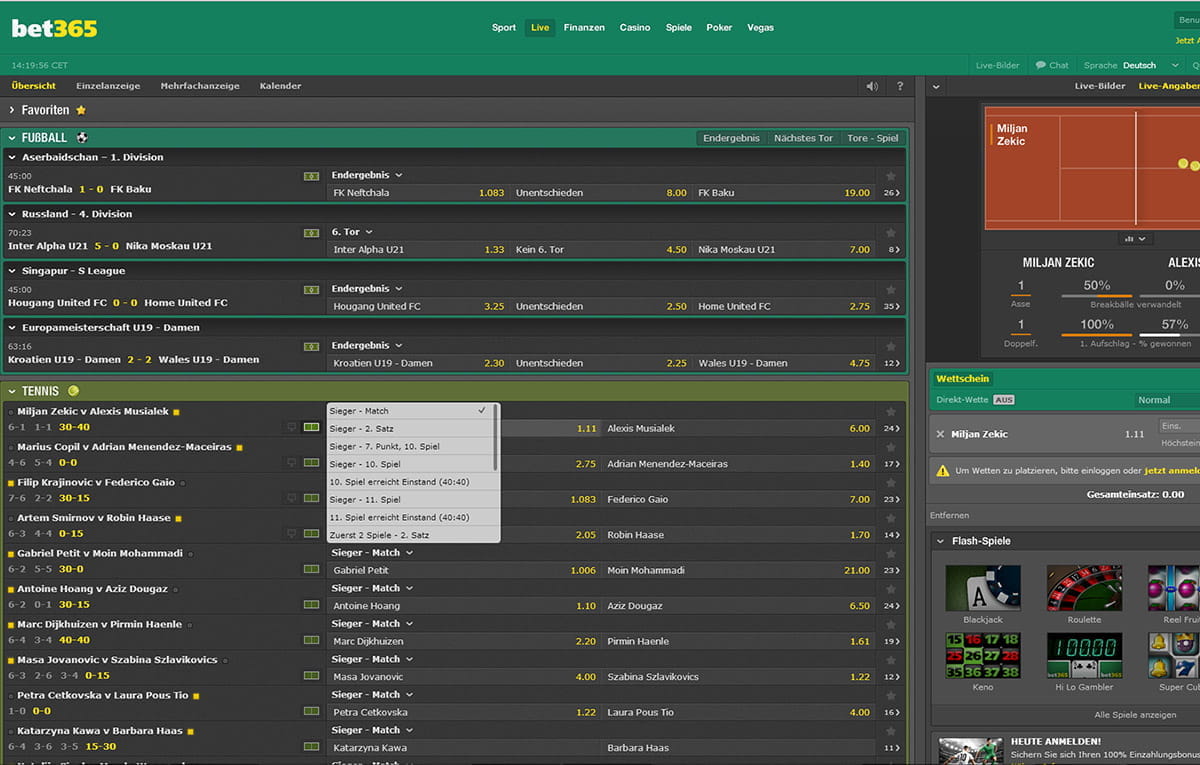The image size is (1200, 765).
Task: Open court view for Marius Copil match
Action: click(311, 463)
